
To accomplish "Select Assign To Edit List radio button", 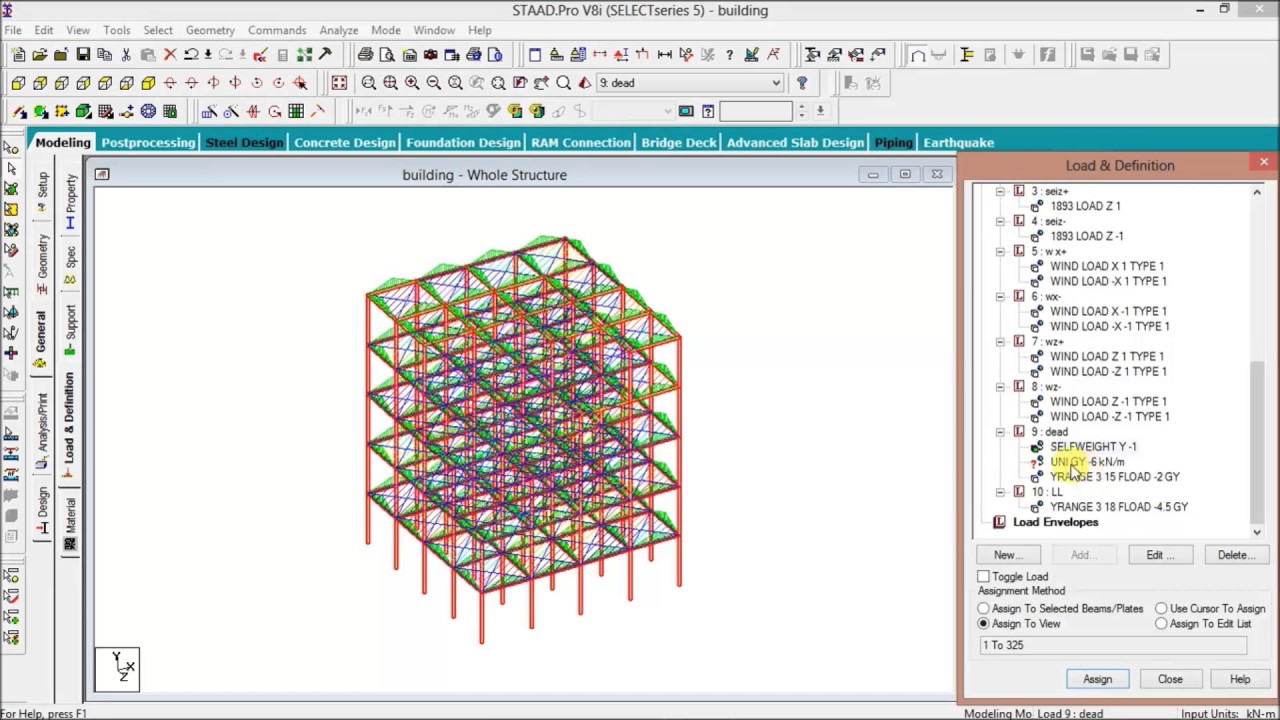I will click(1161, 624).
